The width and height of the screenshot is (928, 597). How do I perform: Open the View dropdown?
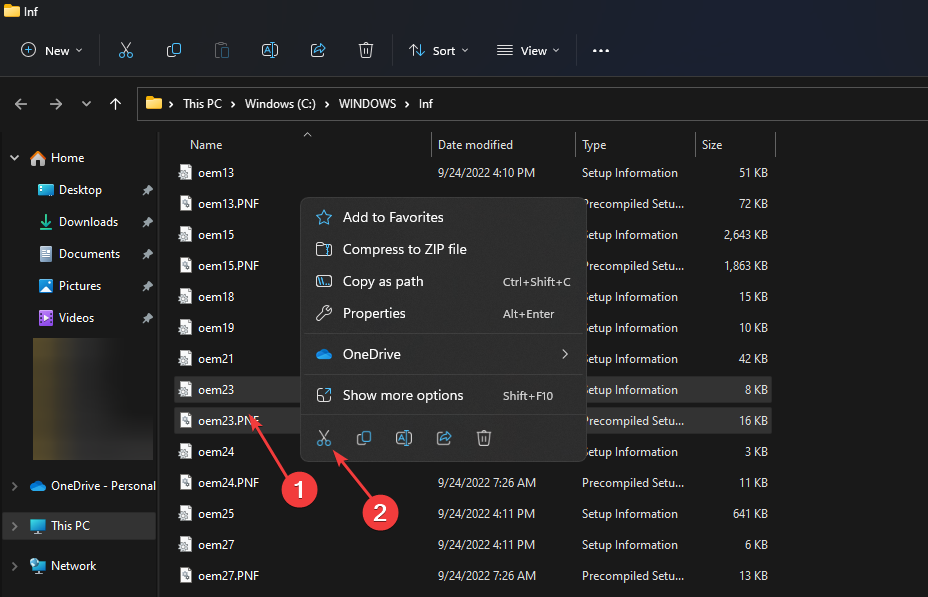(x=528, y=50)
